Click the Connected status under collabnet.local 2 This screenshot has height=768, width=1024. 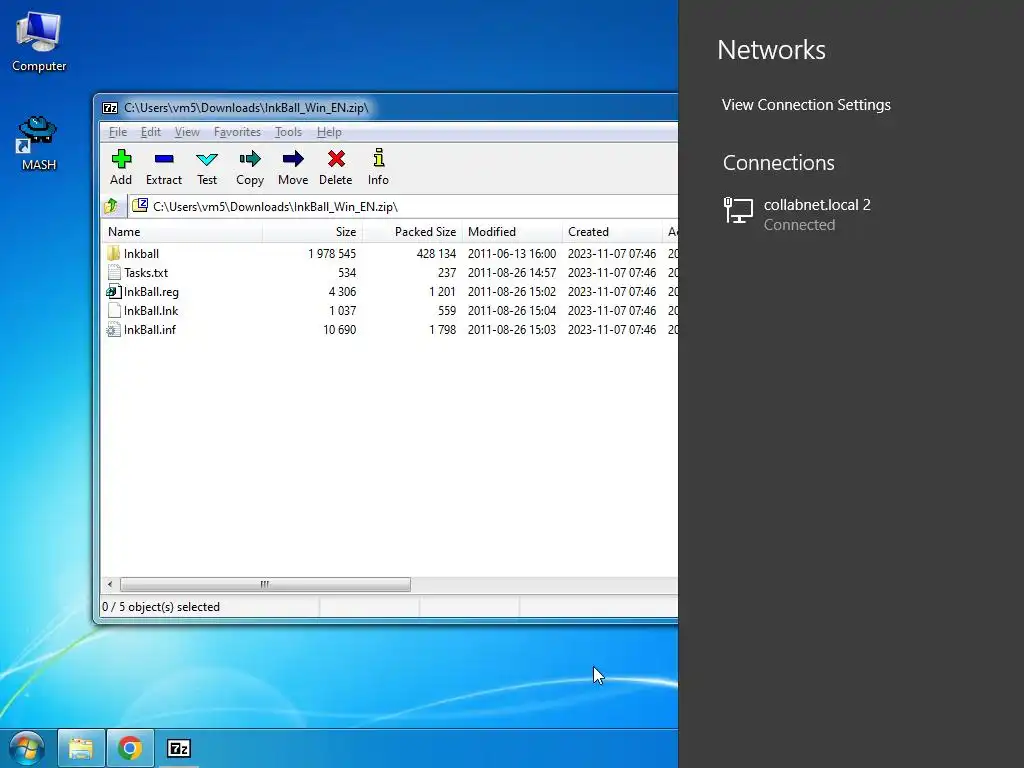pyautogui.click(x=799, y=225)
